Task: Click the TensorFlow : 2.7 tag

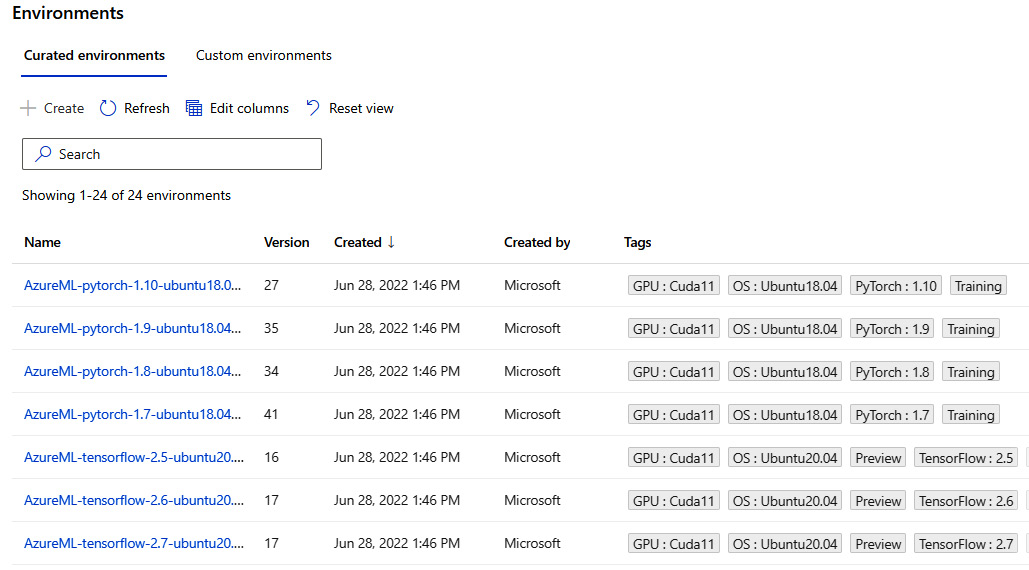Action: 966,544
